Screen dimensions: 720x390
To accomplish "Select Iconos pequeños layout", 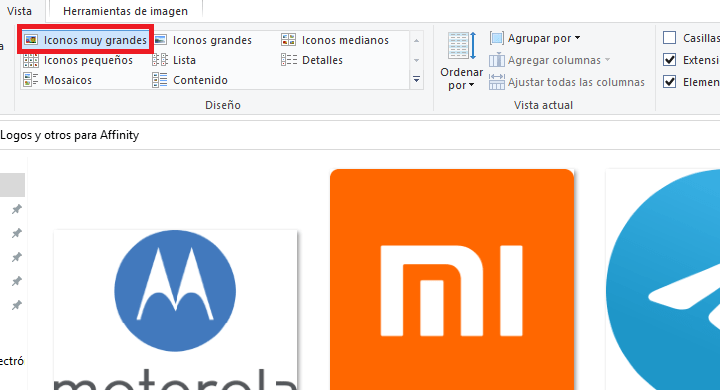I will tap(78, 60).
